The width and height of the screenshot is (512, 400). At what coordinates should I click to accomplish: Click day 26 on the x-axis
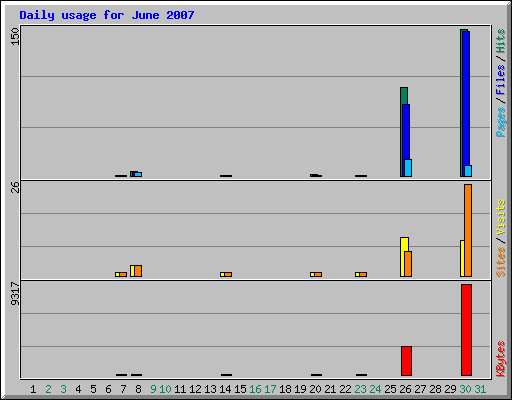405,389
